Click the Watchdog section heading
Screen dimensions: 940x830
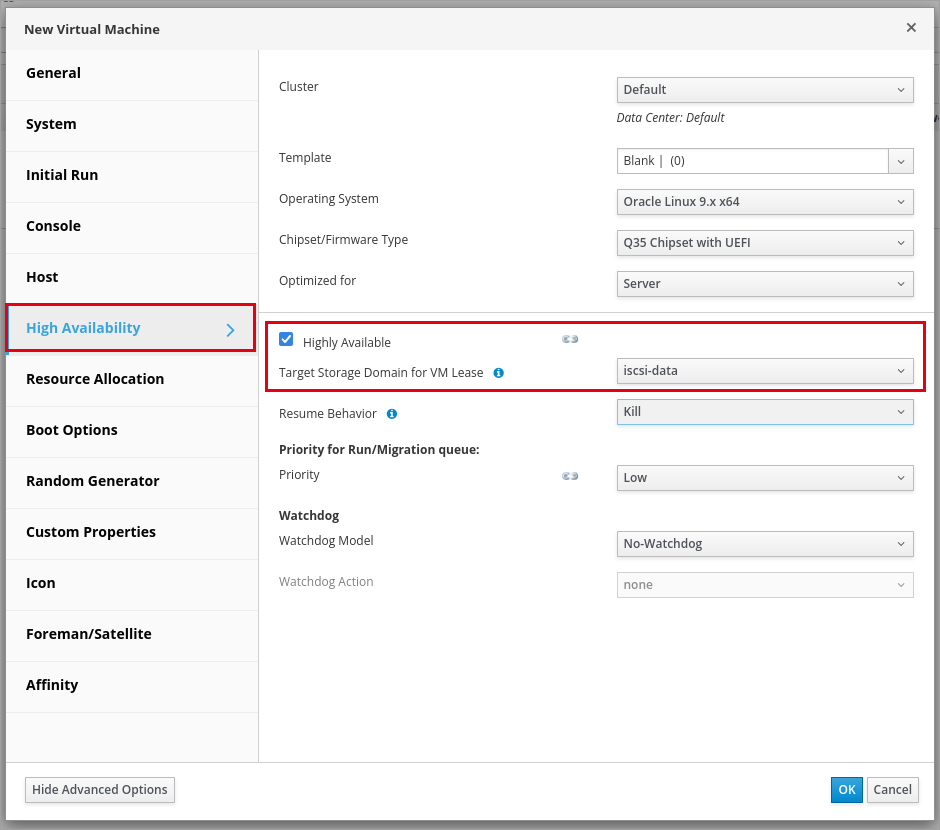(309, 516)
